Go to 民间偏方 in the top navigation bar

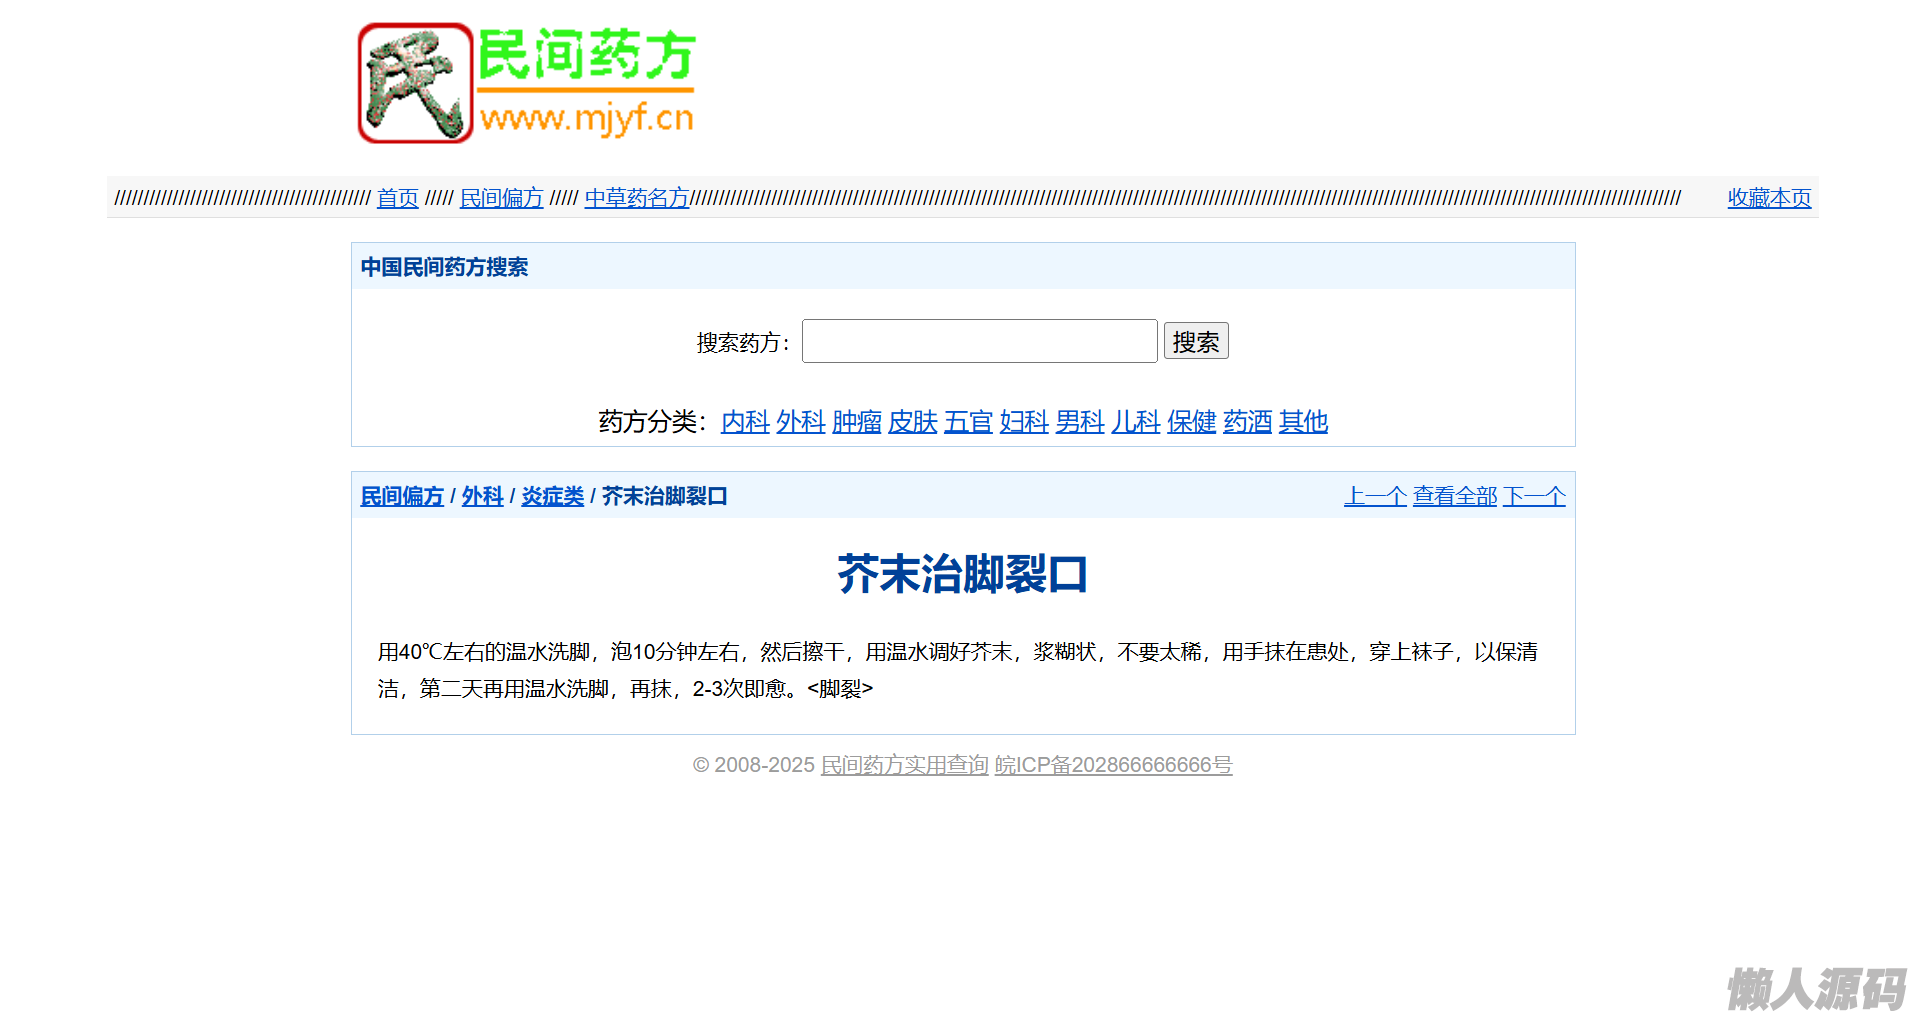501,198
